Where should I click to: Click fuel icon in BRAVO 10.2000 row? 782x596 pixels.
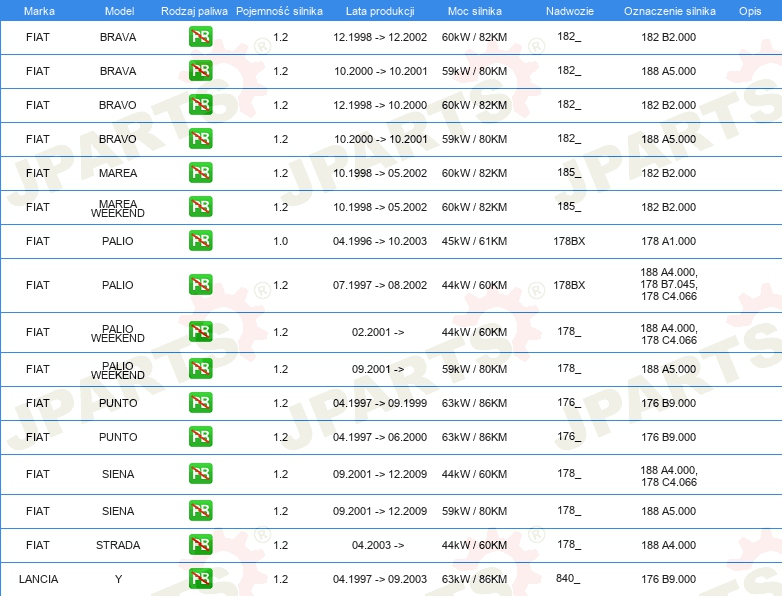[x=200, y=139]
